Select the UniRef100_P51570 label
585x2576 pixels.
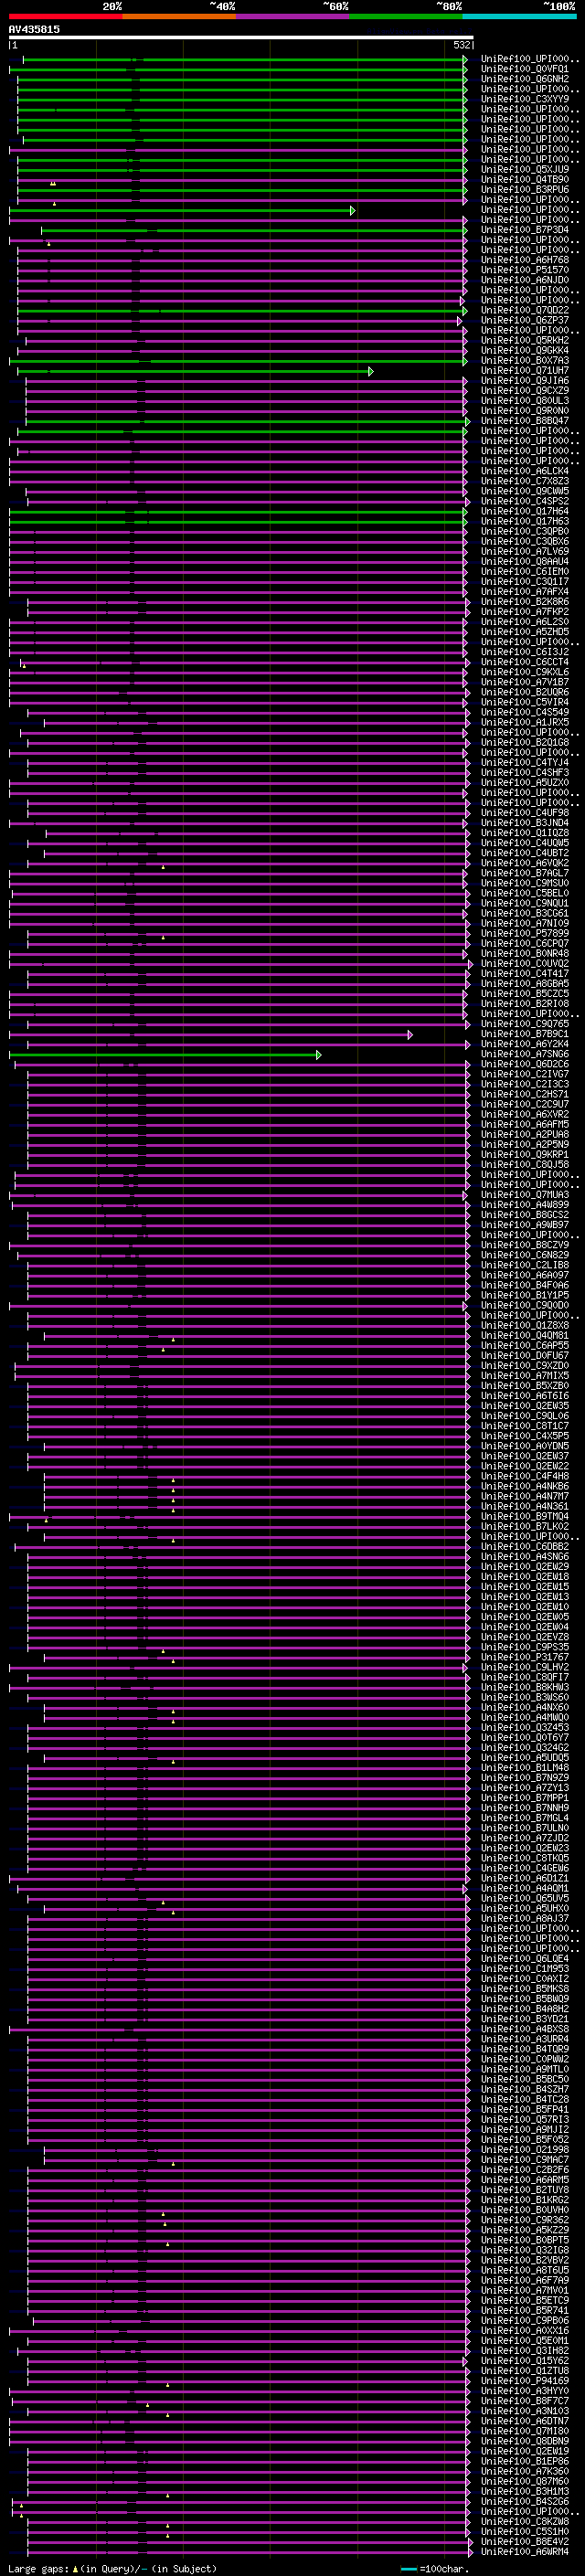point(525,270)
